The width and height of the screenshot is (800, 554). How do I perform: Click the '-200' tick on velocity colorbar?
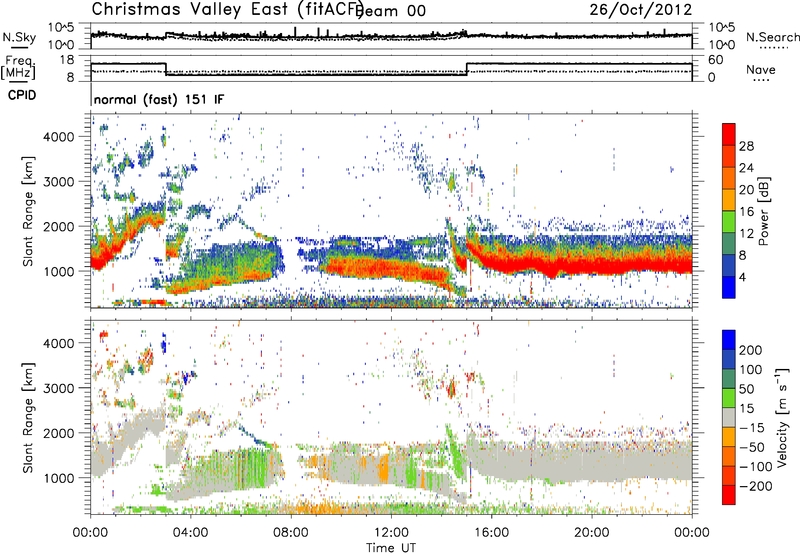tap(754, 486)
